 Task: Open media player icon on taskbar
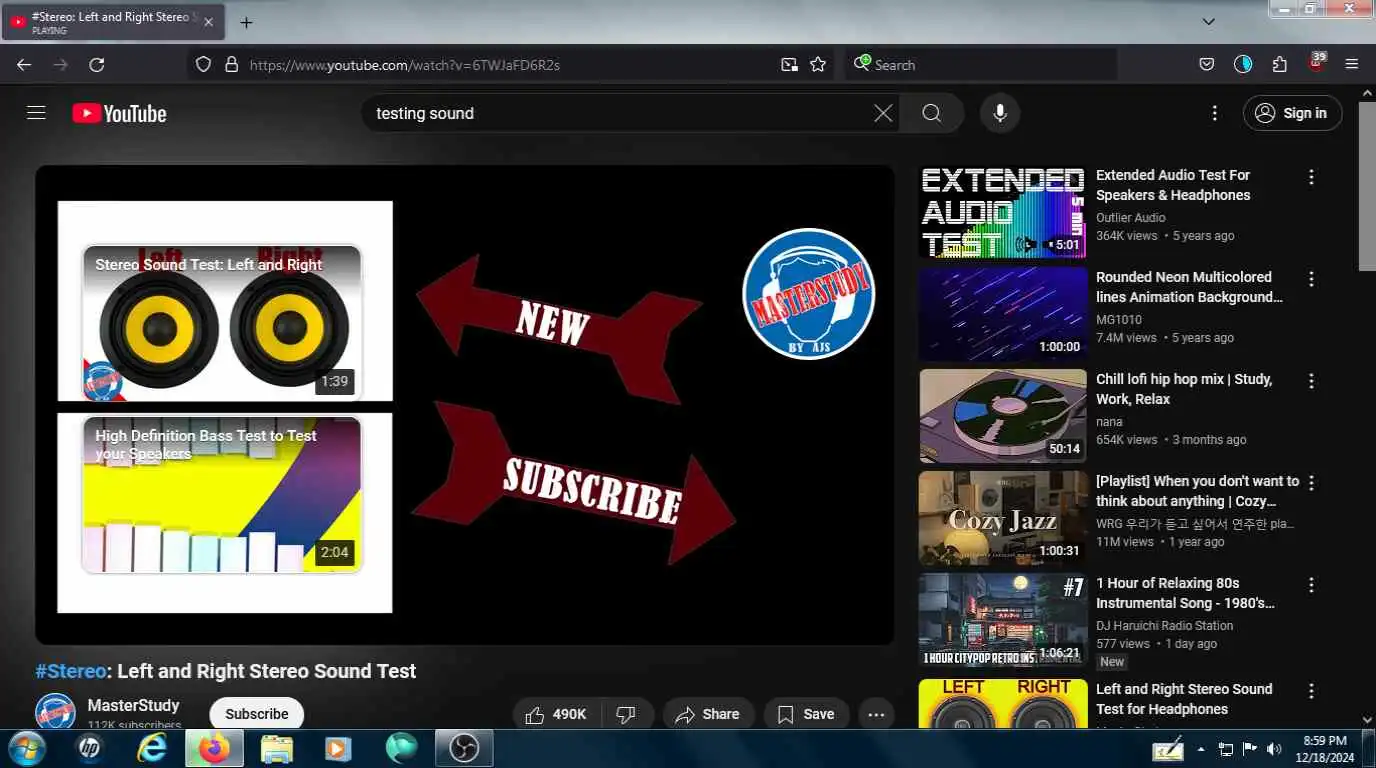coord(339,748)
